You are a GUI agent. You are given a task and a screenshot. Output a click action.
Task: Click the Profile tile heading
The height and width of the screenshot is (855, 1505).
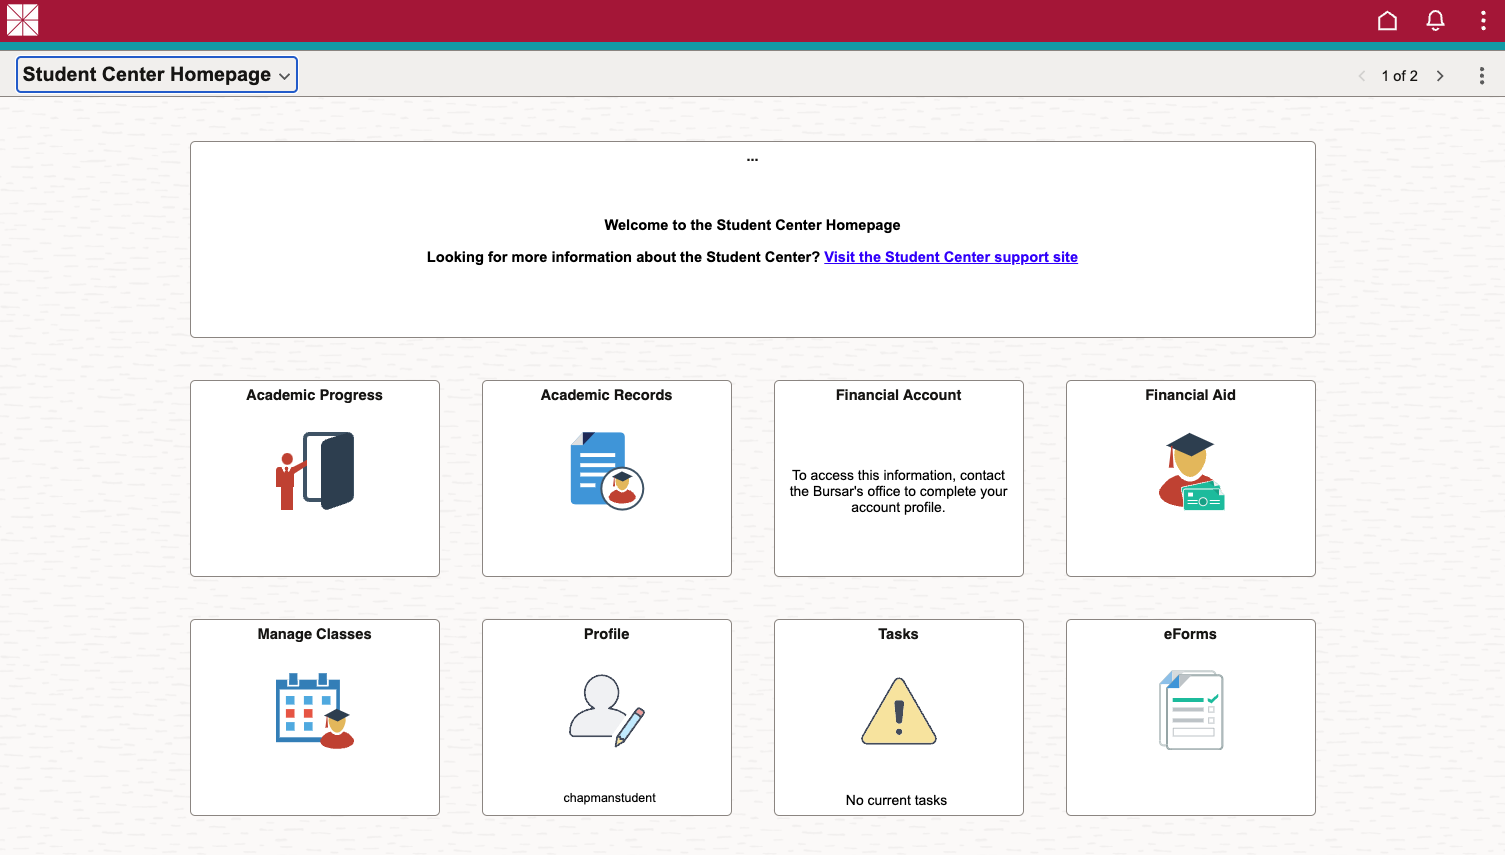pos(607,634)
